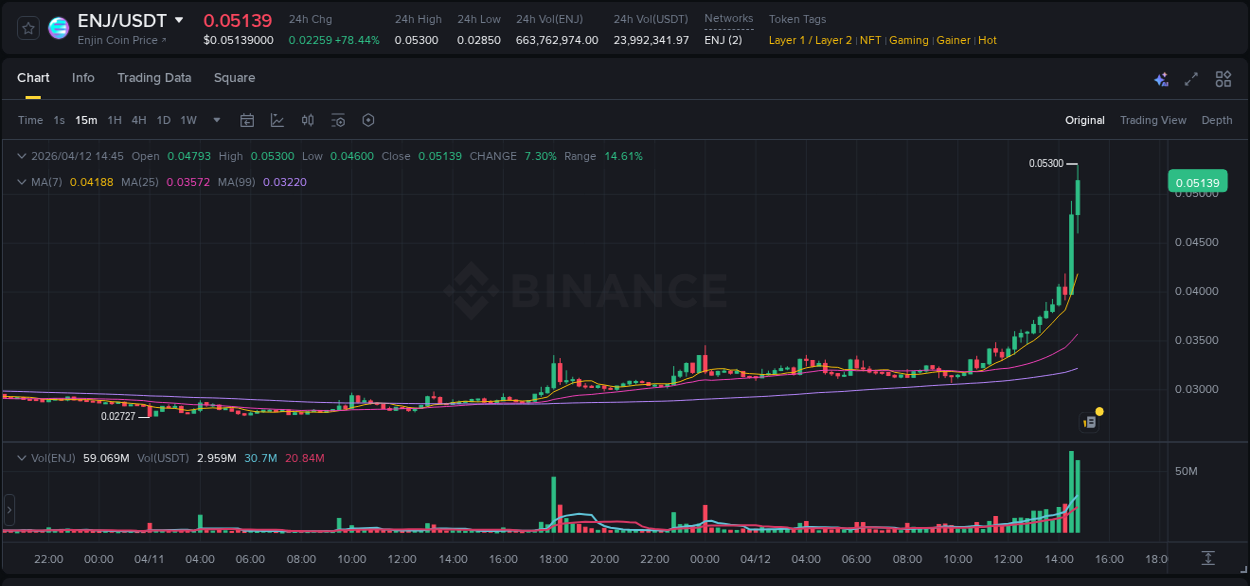Open the chart settings hexagon icon
Viewport: 1250px width, 586px height.
click(368, 120)
